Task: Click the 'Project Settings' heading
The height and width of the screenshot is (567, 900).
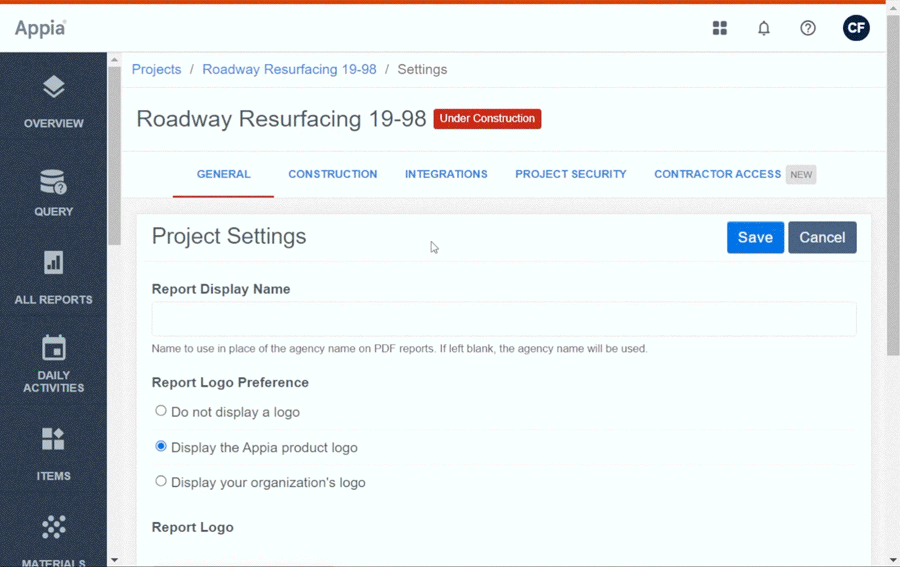Action: [229, 236]
